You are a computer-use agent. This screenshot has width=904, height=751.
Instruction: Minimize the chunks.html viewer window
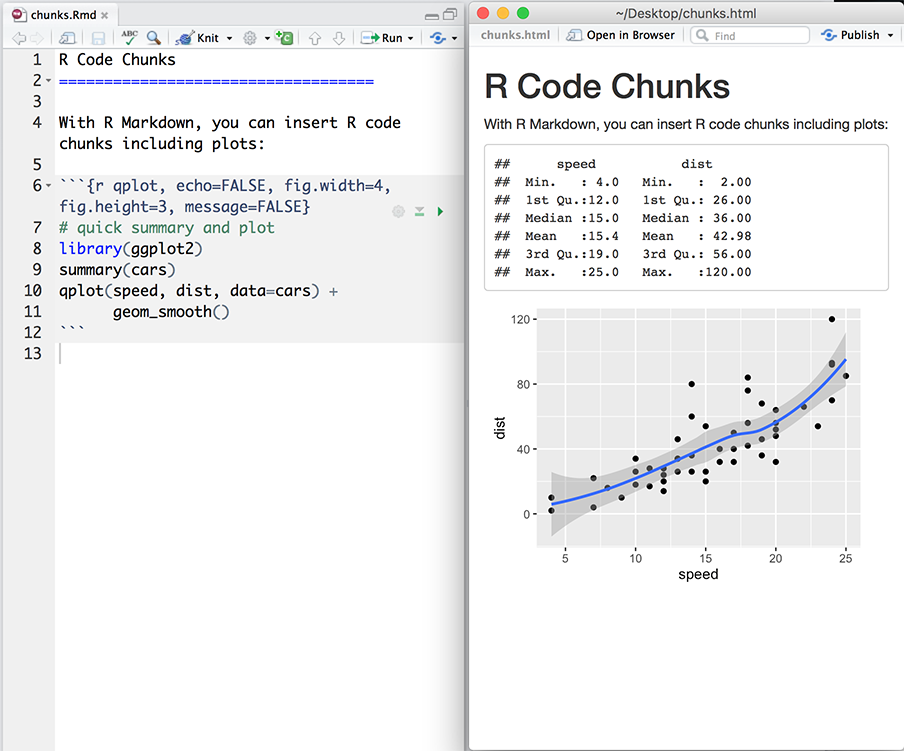coord(503,13)
